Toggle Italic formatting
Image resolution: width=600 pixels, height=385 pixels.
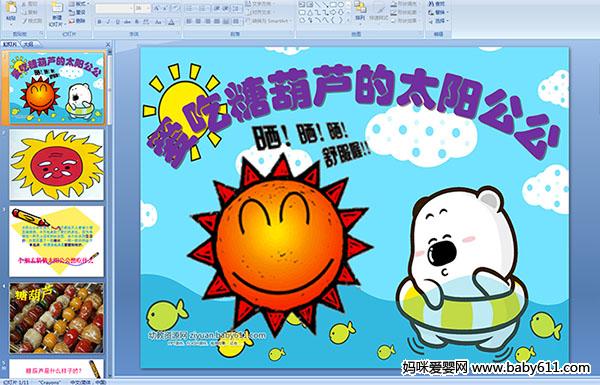[x=108, y=22]
